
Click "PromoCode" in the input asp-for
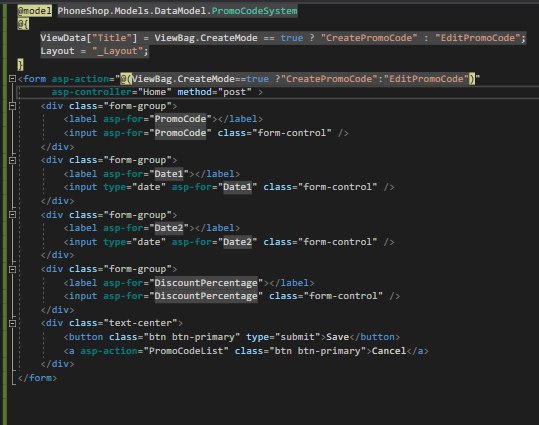tap(180, 133)
